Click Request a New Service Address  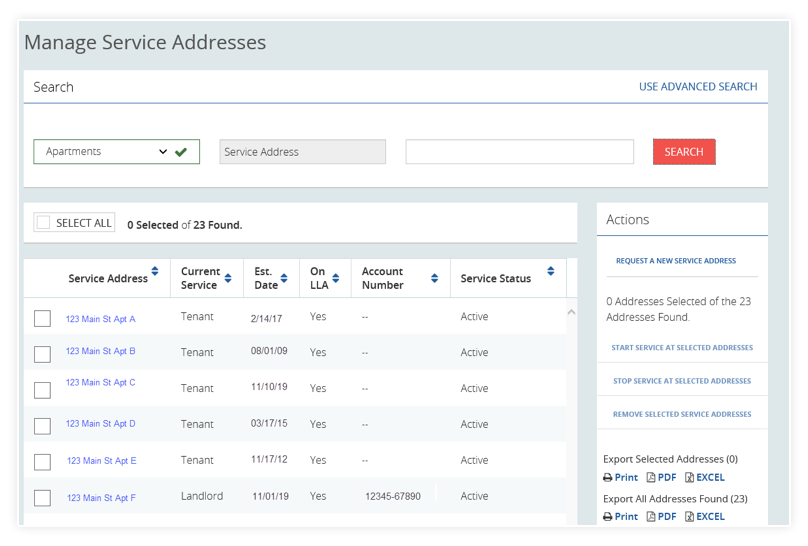click(675, 261)
